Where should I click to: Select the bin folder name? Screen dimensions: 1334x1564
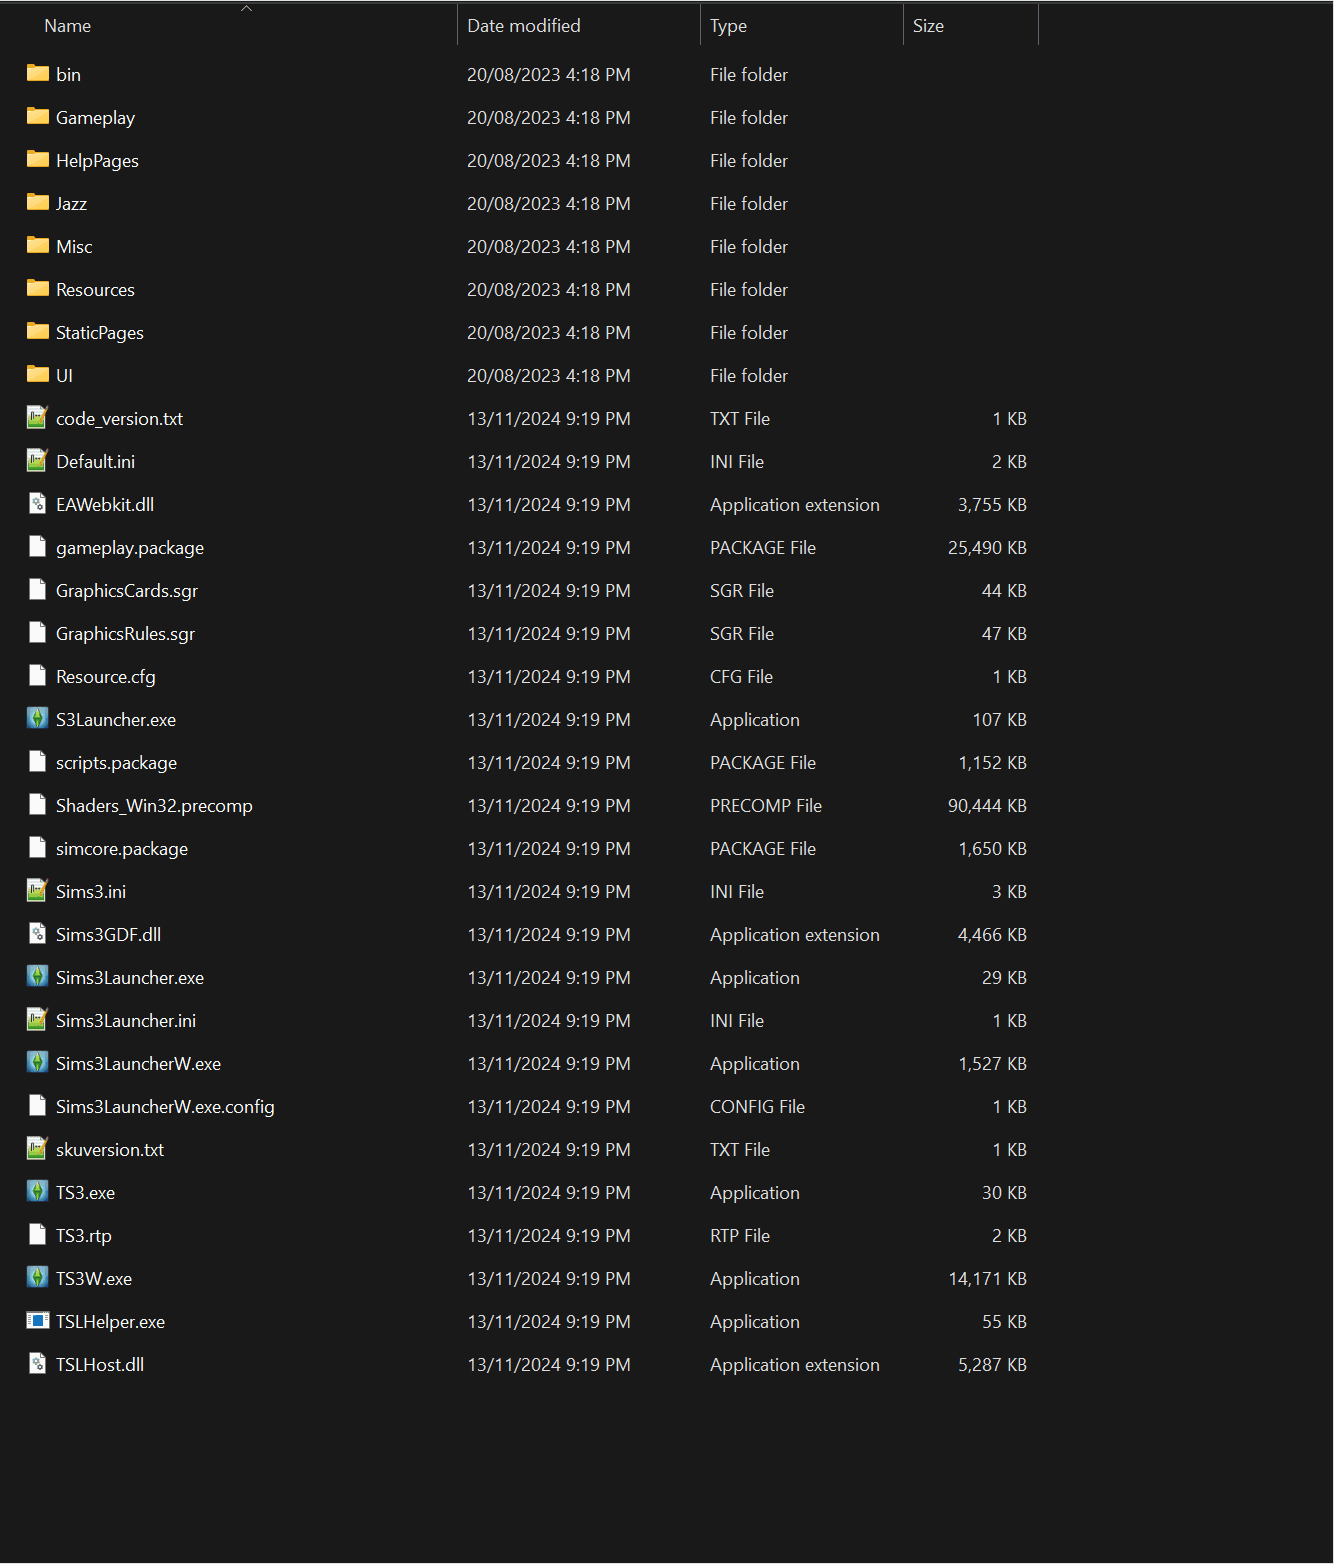click(x=68, y=75)
